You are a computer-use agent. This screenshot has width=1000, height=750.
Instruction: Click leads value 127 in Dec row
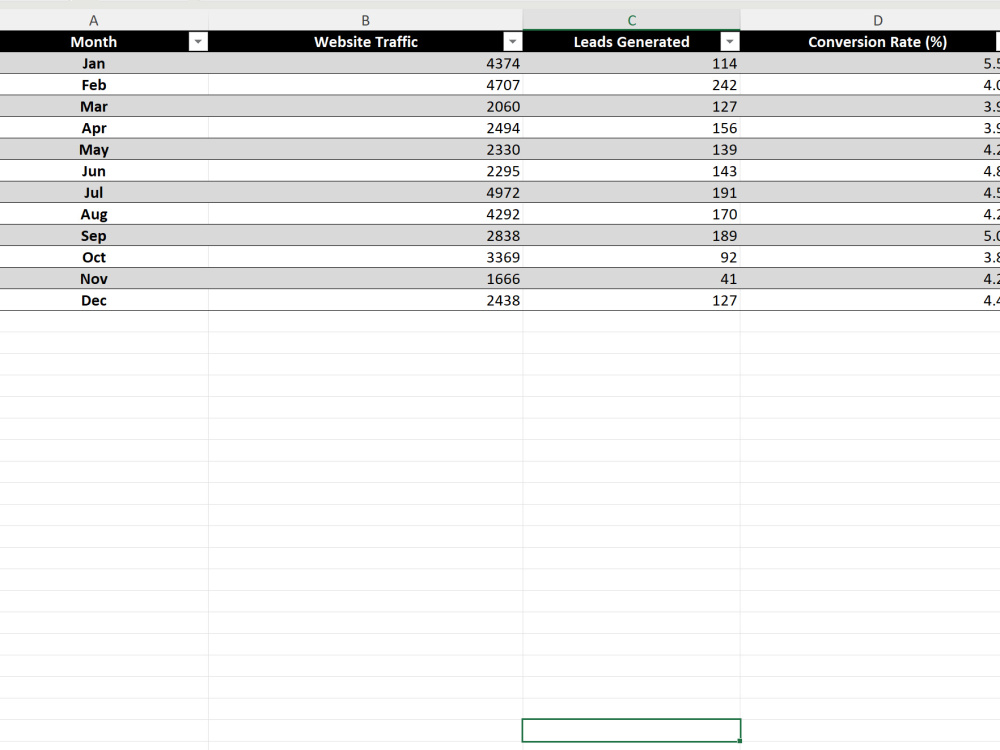pos(631,300)
